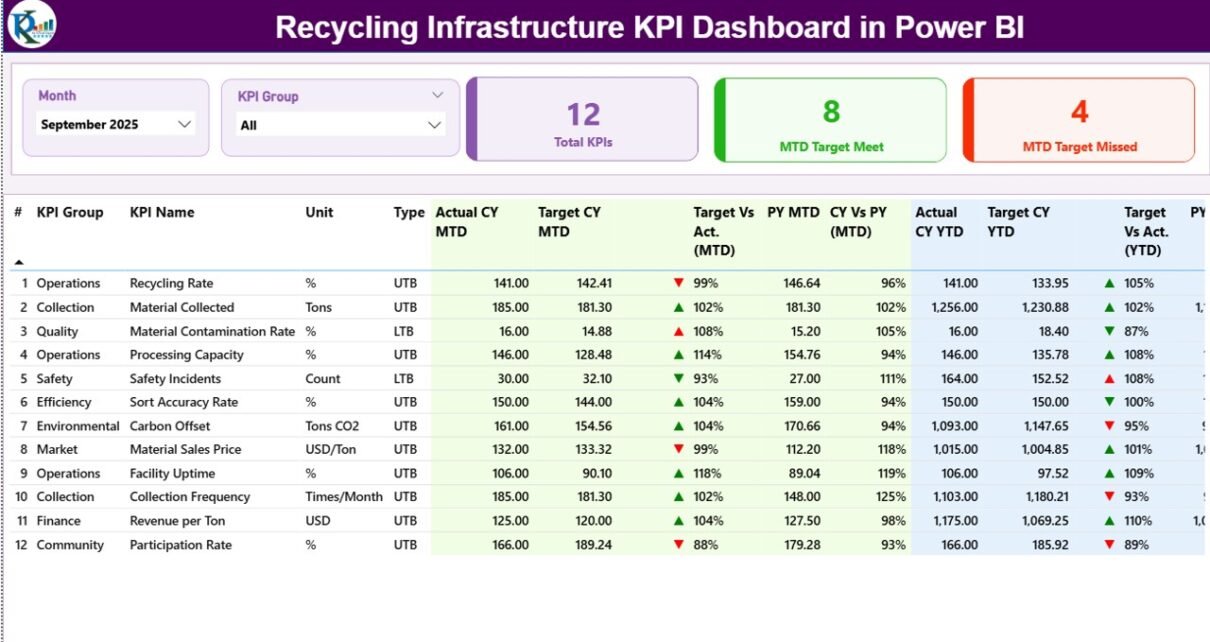The width and height of the screenshot is (1210, 642).
Task: Click MTD red down arrow for Material Sales Price
Action: pos(679,450)
